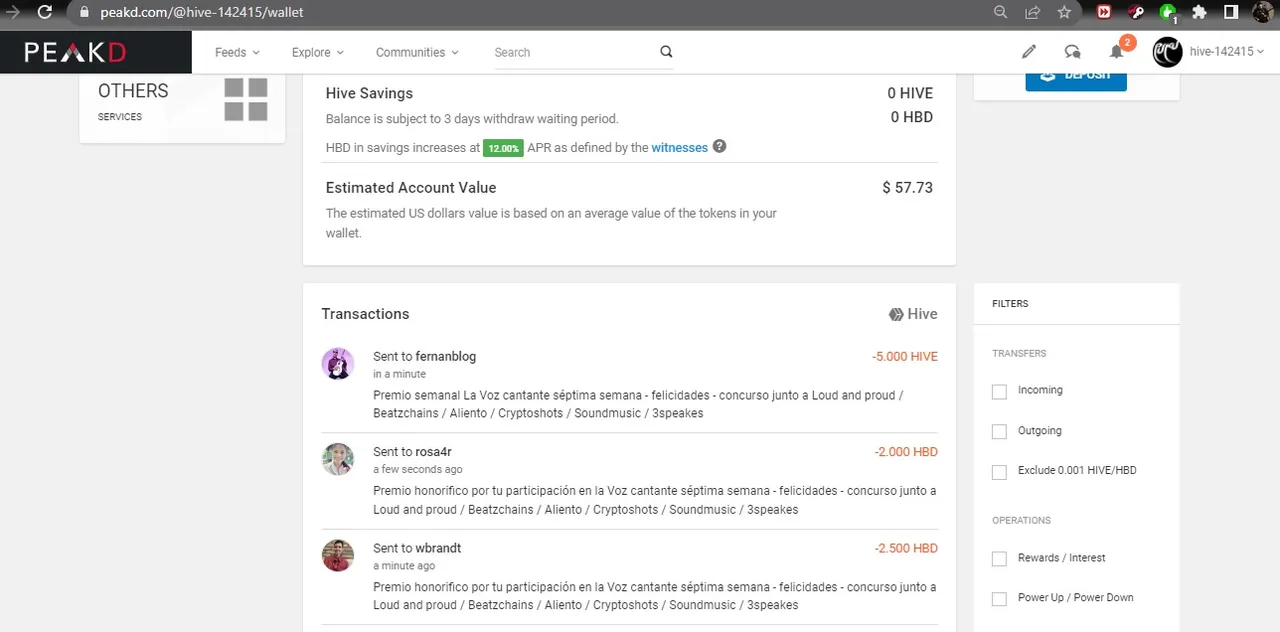Viewport: 1280px width, 632px height.
Task: Open the fernanblog username link
Action: point(446,356)
